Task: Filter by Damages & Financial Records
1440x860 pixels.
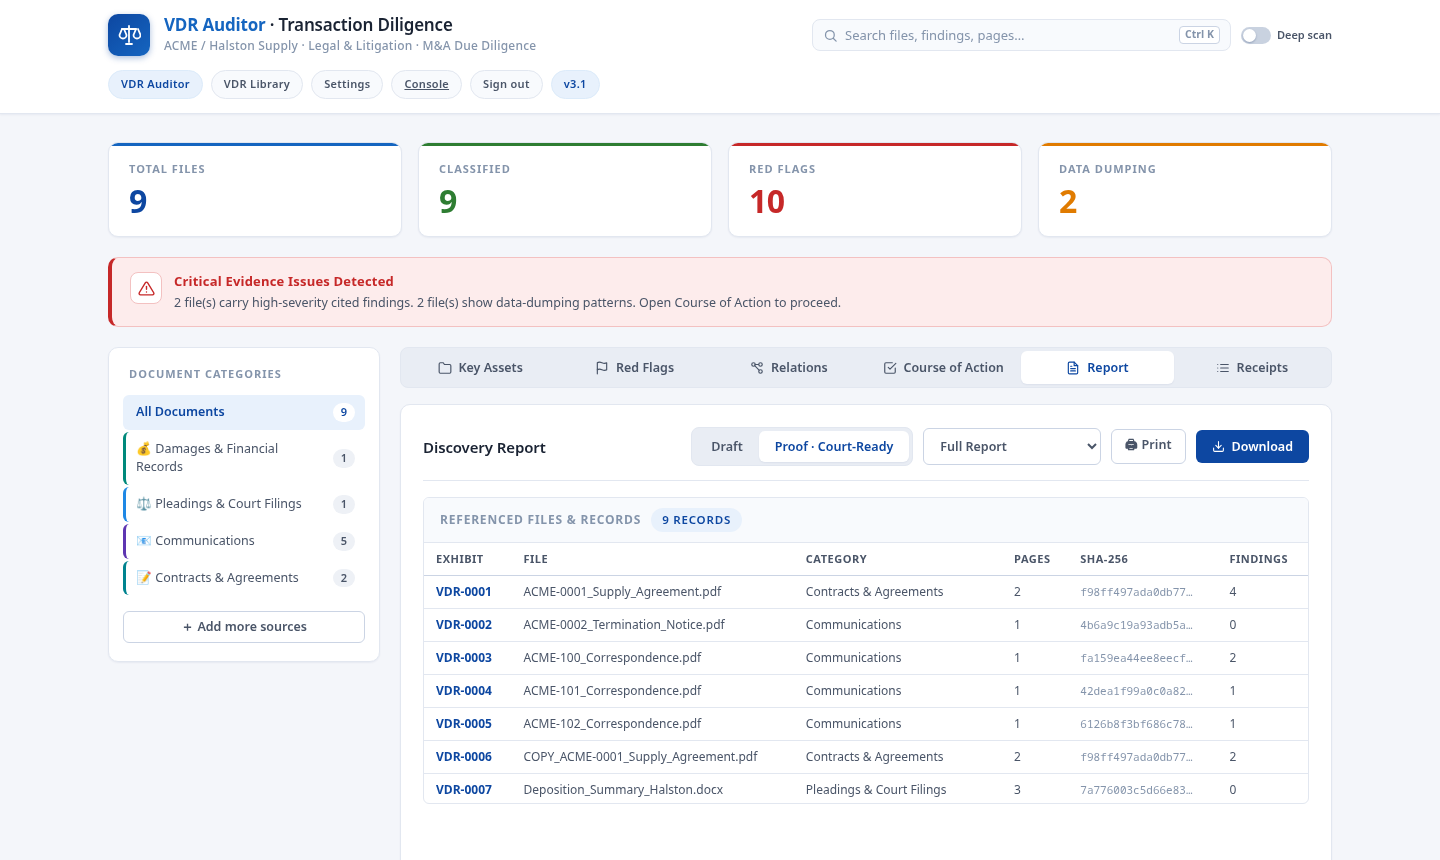Action: pos(244,458)
